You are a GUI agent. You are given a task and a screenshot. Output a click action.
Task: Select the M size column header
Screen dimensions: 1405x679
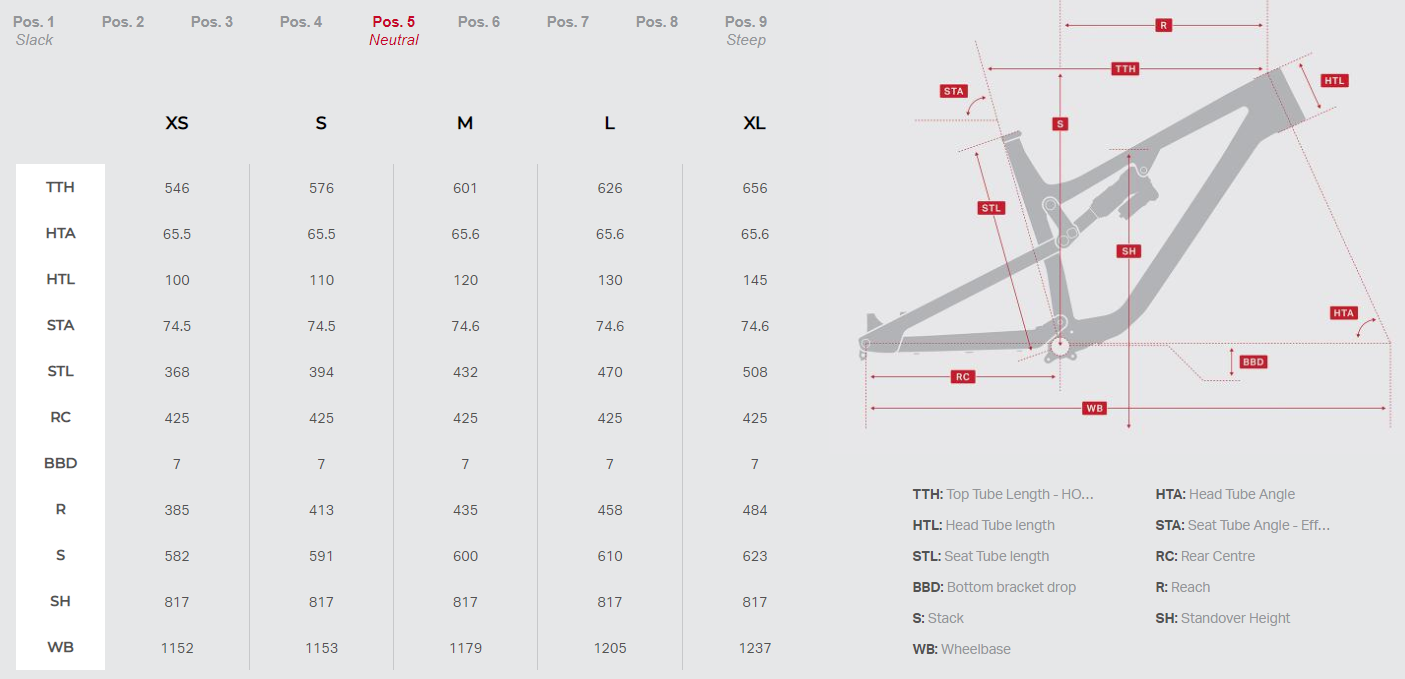click(465, 123)
